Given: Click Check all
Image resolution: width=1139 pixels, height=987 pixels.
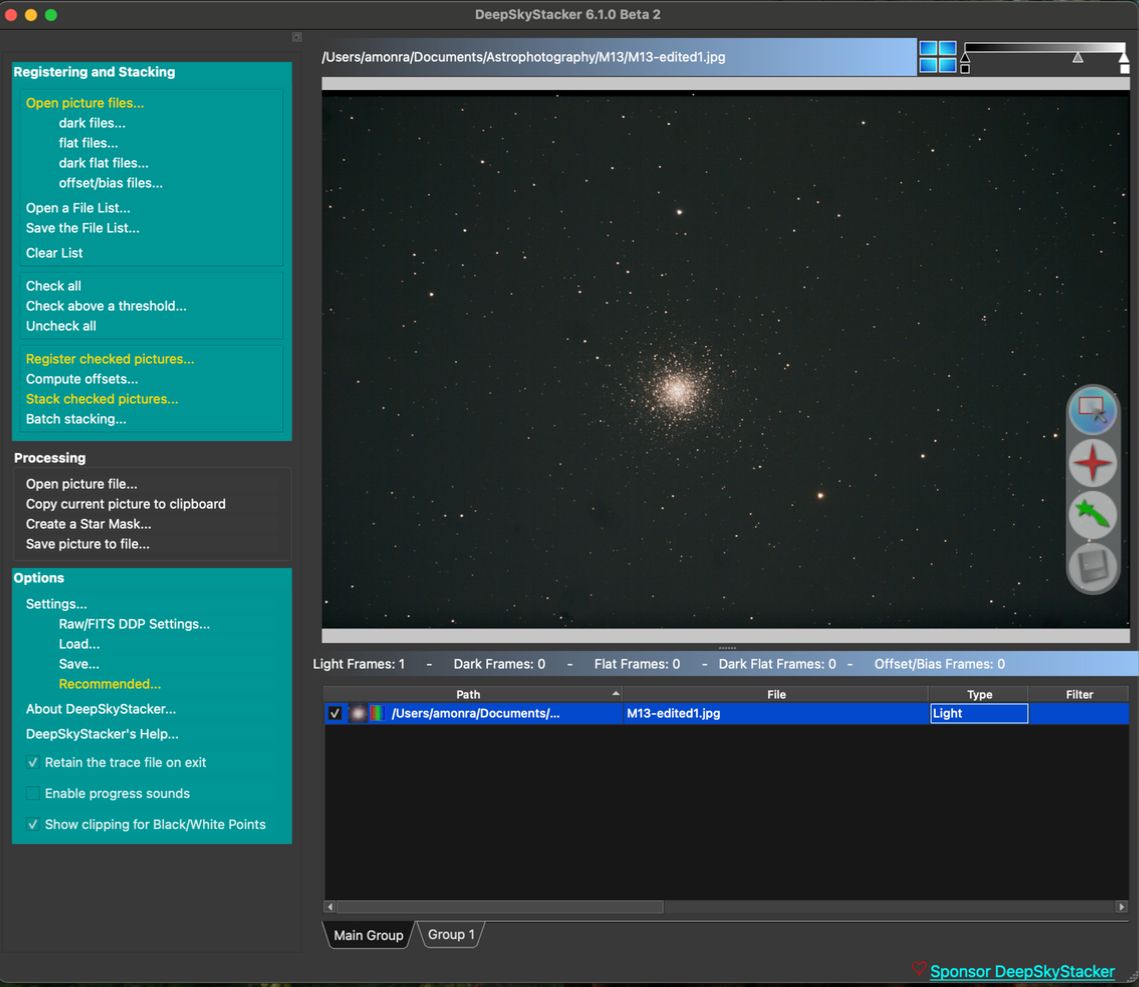Looking at the screenshot, I should pos(53,286).
